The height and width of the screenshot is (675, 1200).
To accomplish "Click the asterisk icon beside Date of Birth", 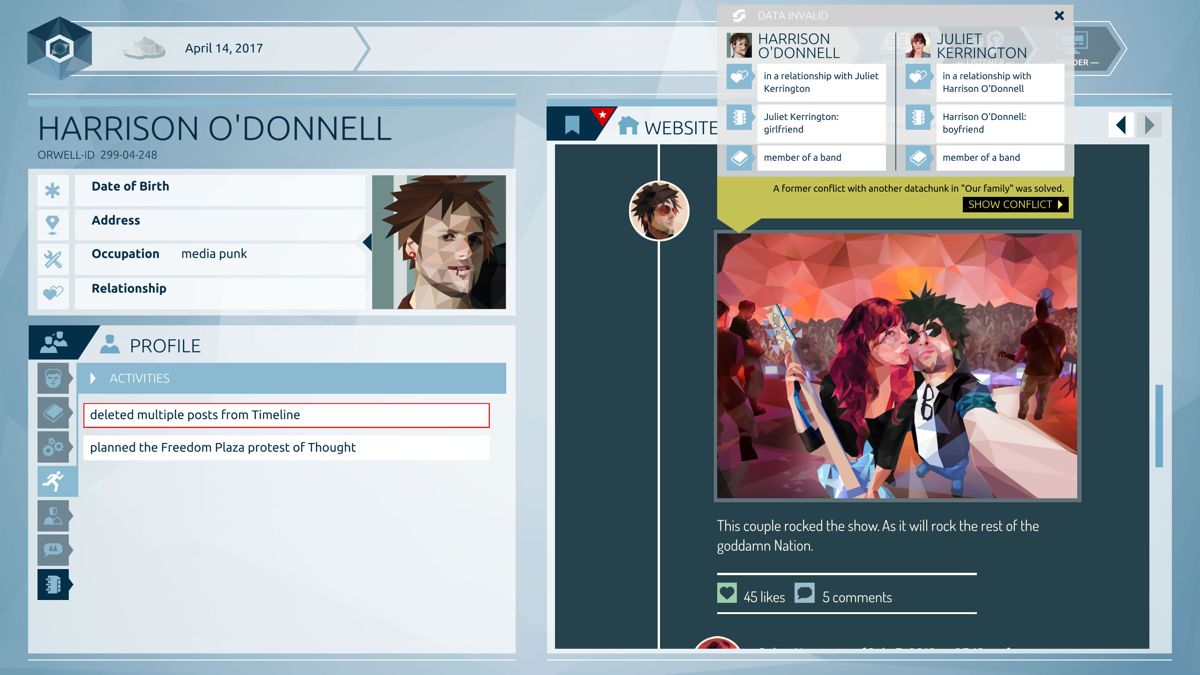I will [54, 190].
